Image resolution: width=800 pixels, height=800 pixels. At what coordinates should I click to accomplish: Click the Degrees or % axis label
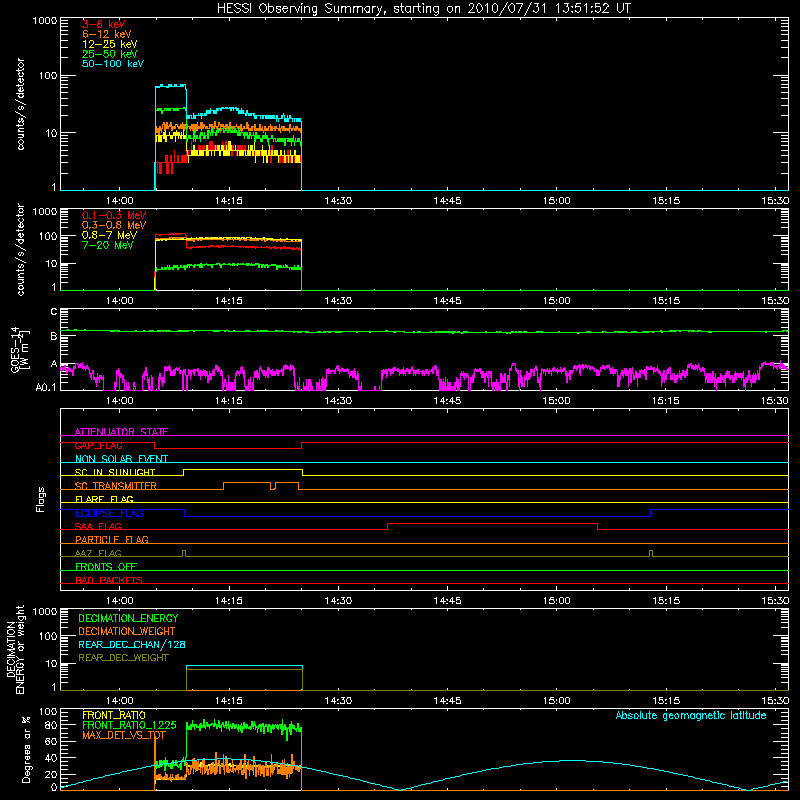click(26, 750)
